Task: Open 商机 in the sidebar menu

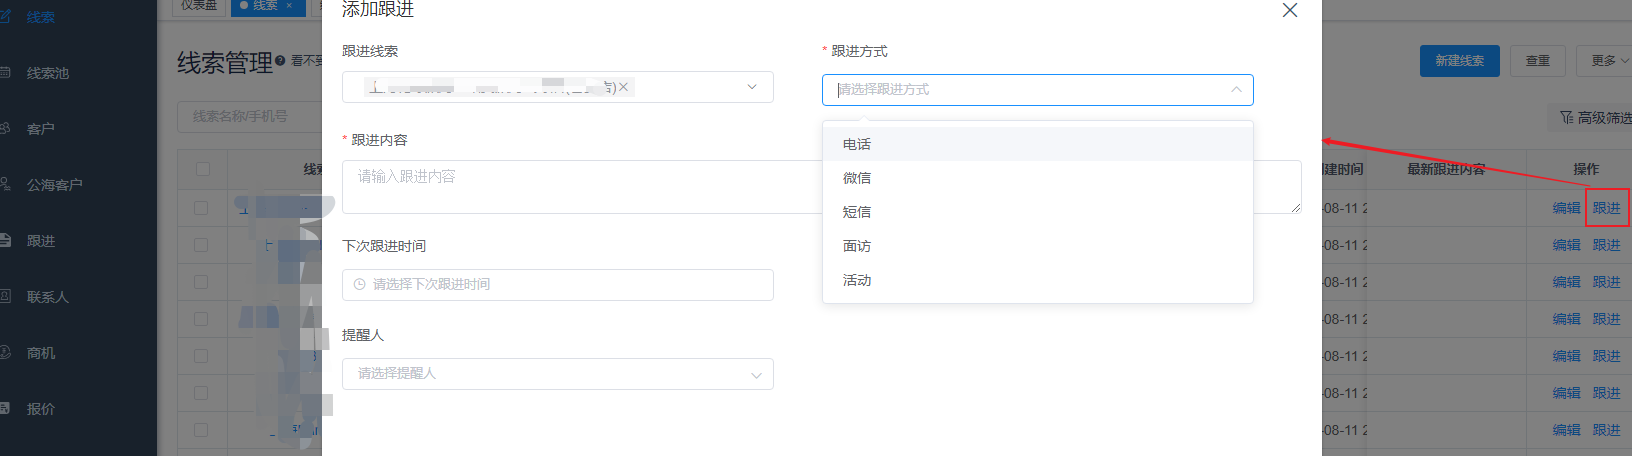Action: (41, 353)
